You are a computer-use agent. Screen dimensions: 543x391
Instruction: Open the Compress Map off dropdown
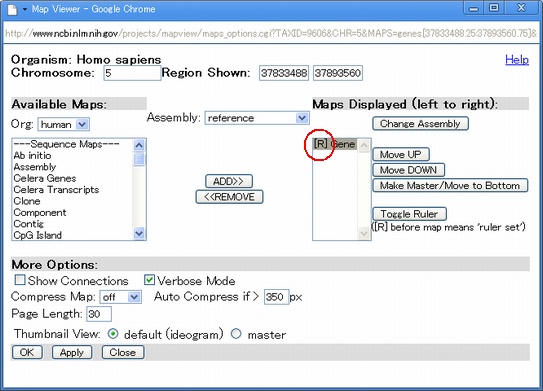coord(121,297)
